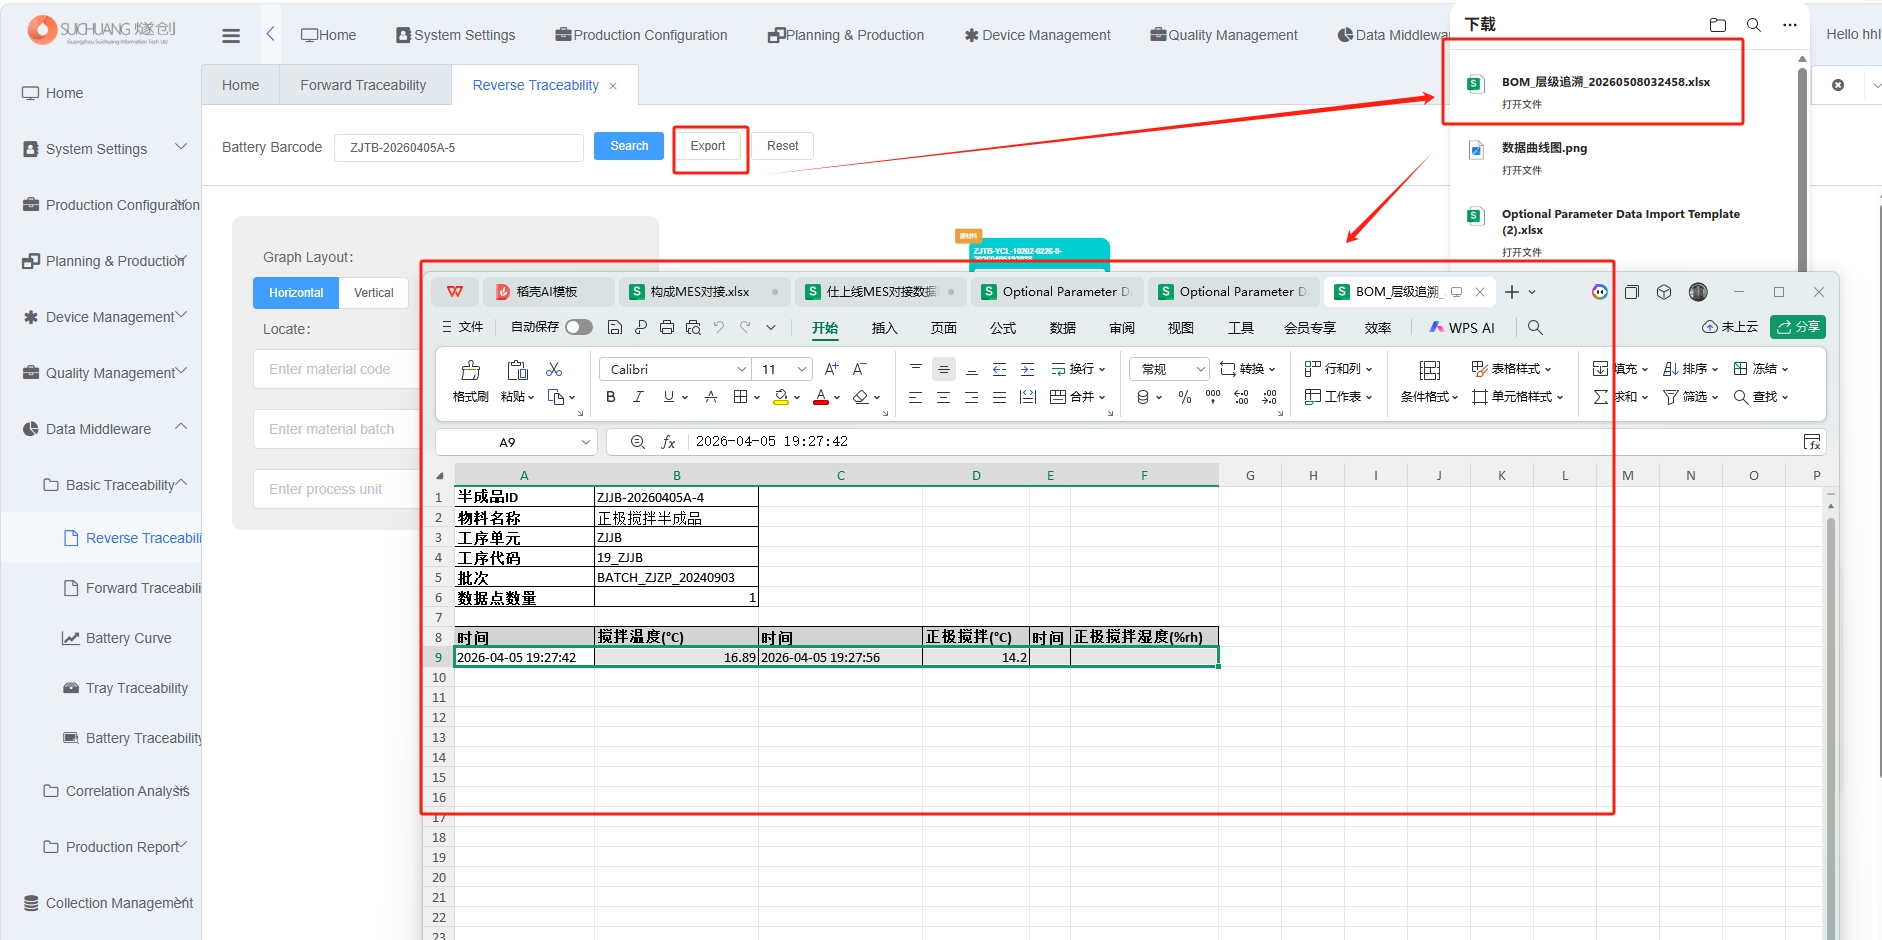
Task: Open the number format dropdown in WPS
Action: coord(1201,369)
